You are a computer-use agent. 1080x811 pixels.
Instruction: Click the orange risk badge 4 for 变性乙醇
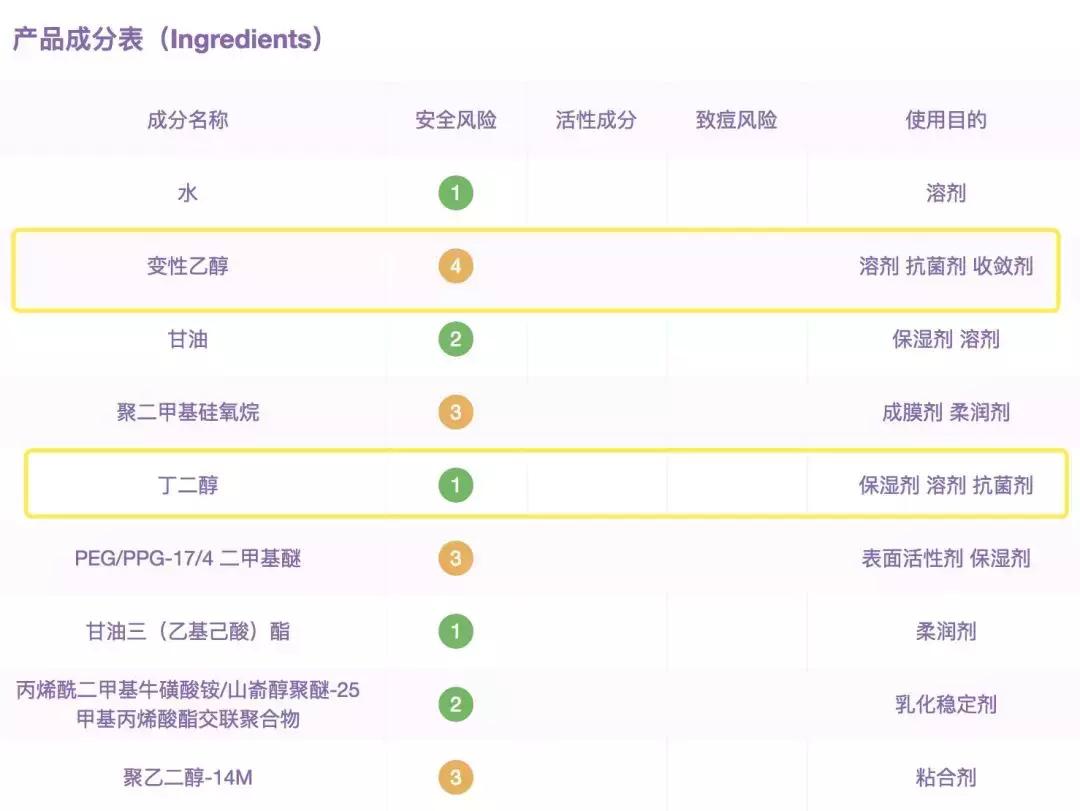pos(455,266)
